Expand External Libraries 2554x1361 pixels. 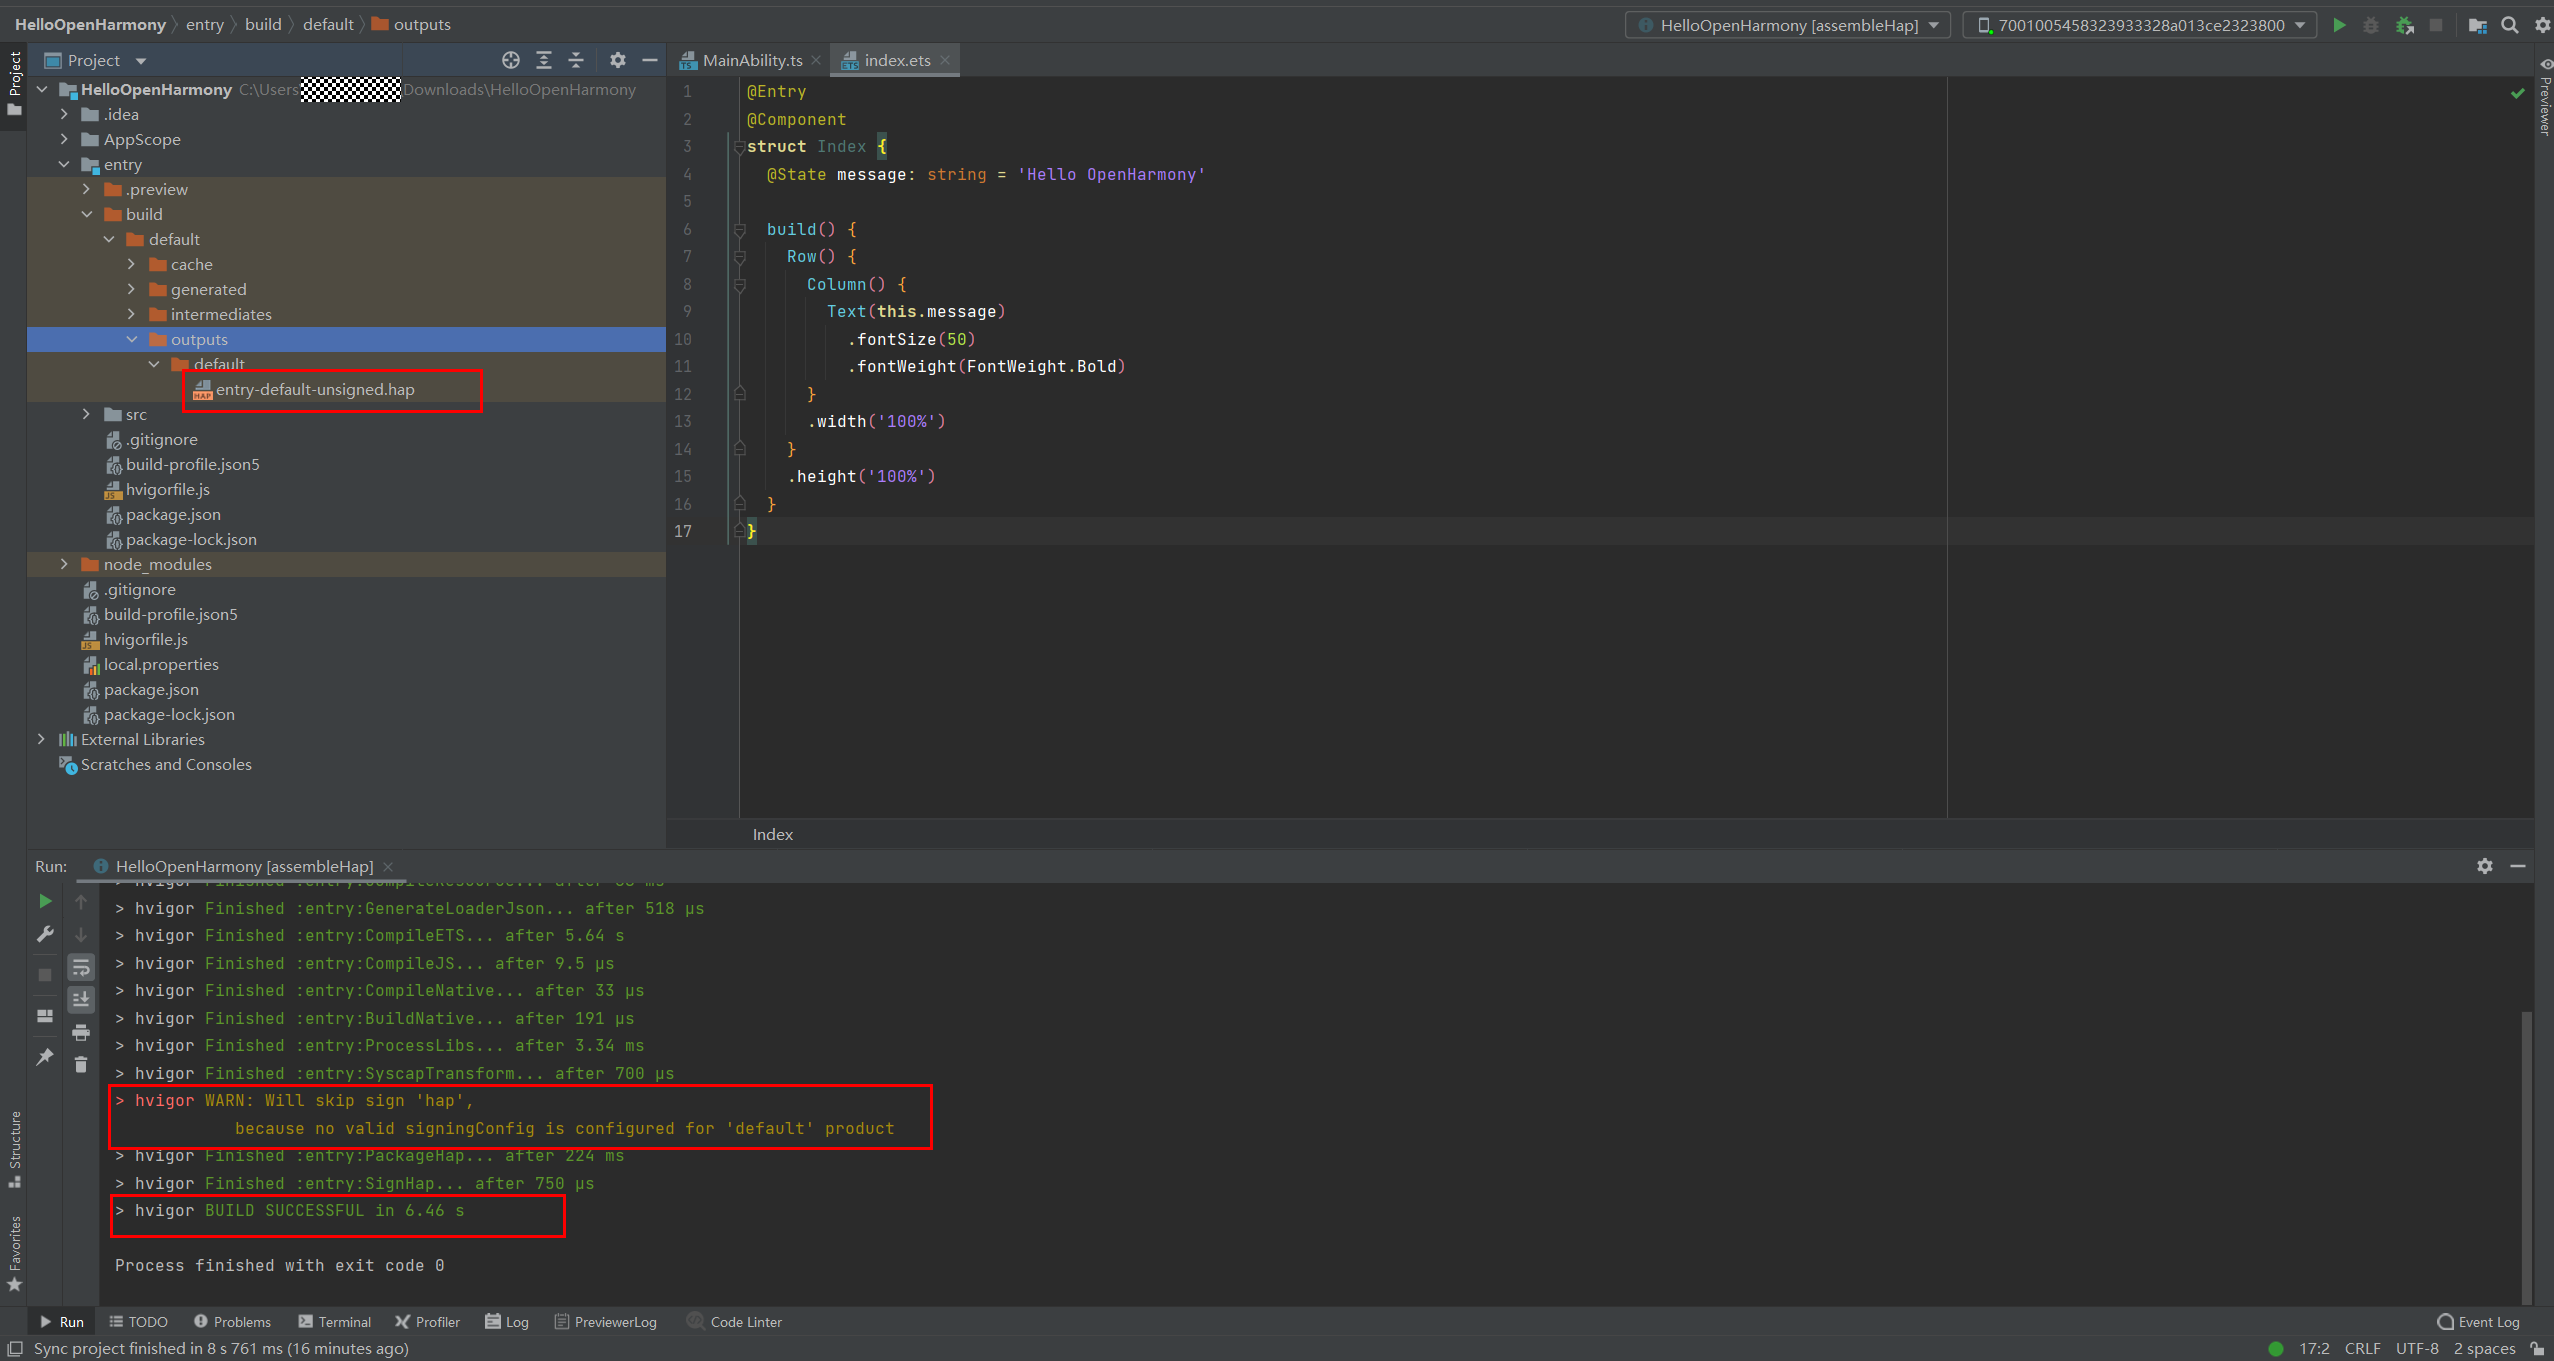41,739
